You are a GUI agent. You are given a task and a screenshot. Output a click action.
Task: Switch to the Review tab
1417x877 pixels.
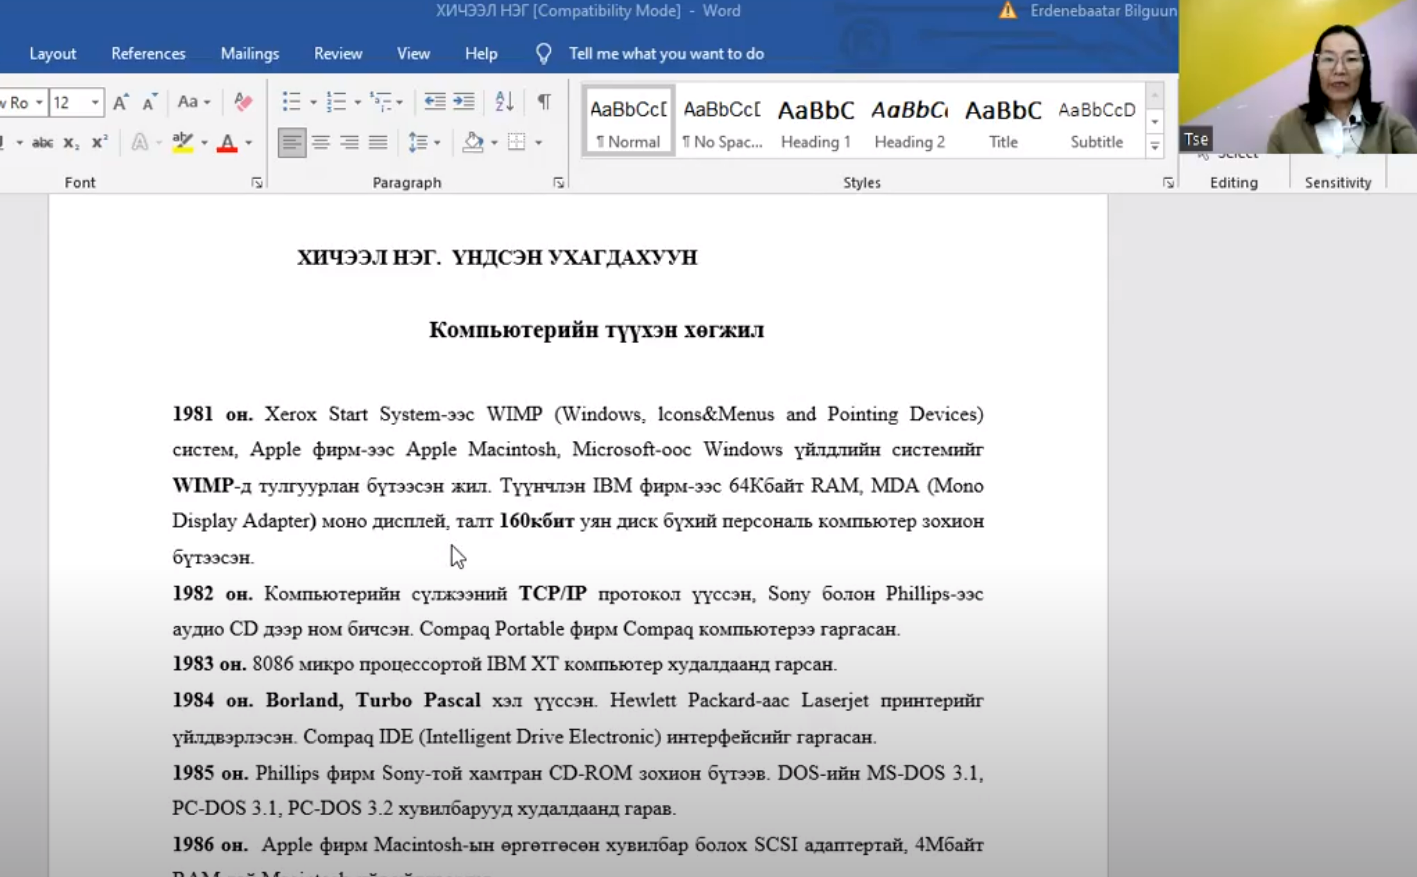pos(338,54)
